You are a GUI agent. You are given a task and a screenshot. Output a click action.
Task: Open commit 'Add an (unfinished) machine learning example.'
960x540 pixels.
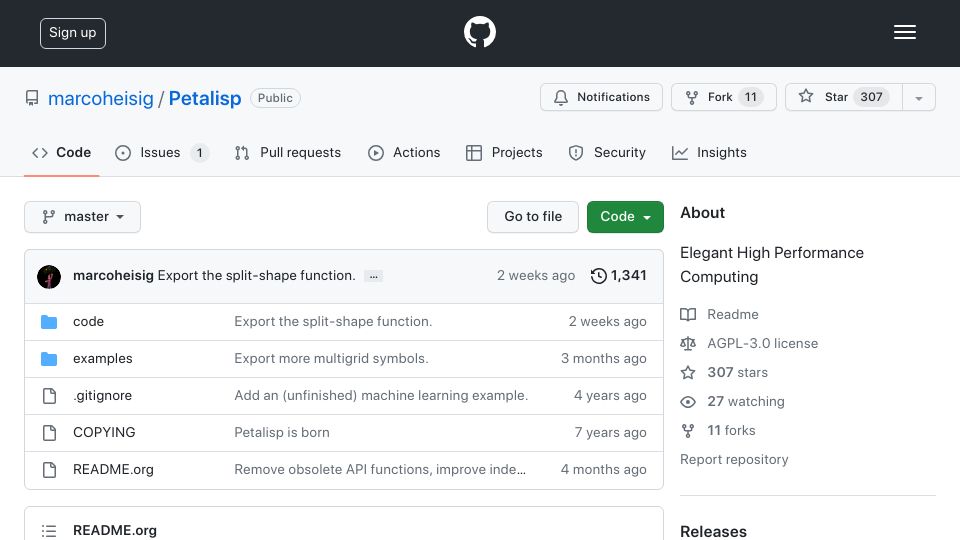coord(381,396)
